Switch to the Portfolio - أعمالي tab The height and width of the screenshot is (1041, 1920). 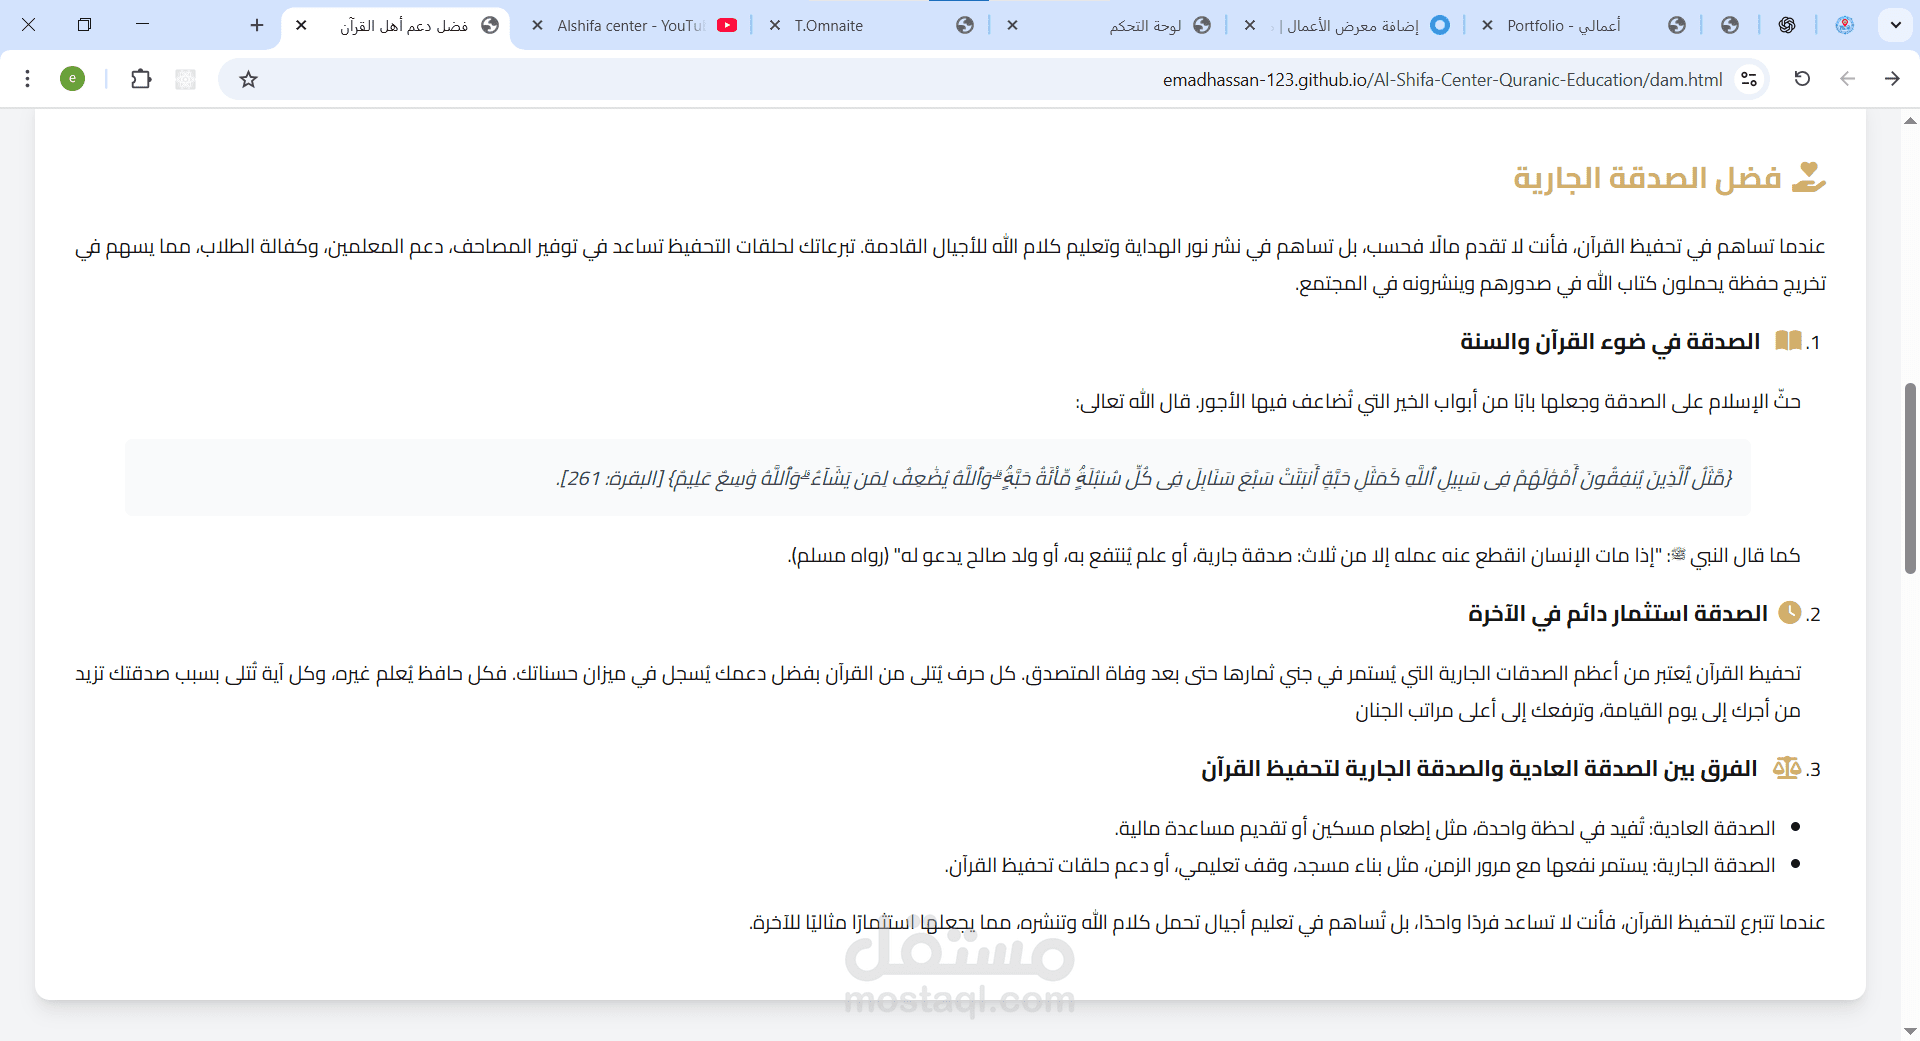(1585, 25)
